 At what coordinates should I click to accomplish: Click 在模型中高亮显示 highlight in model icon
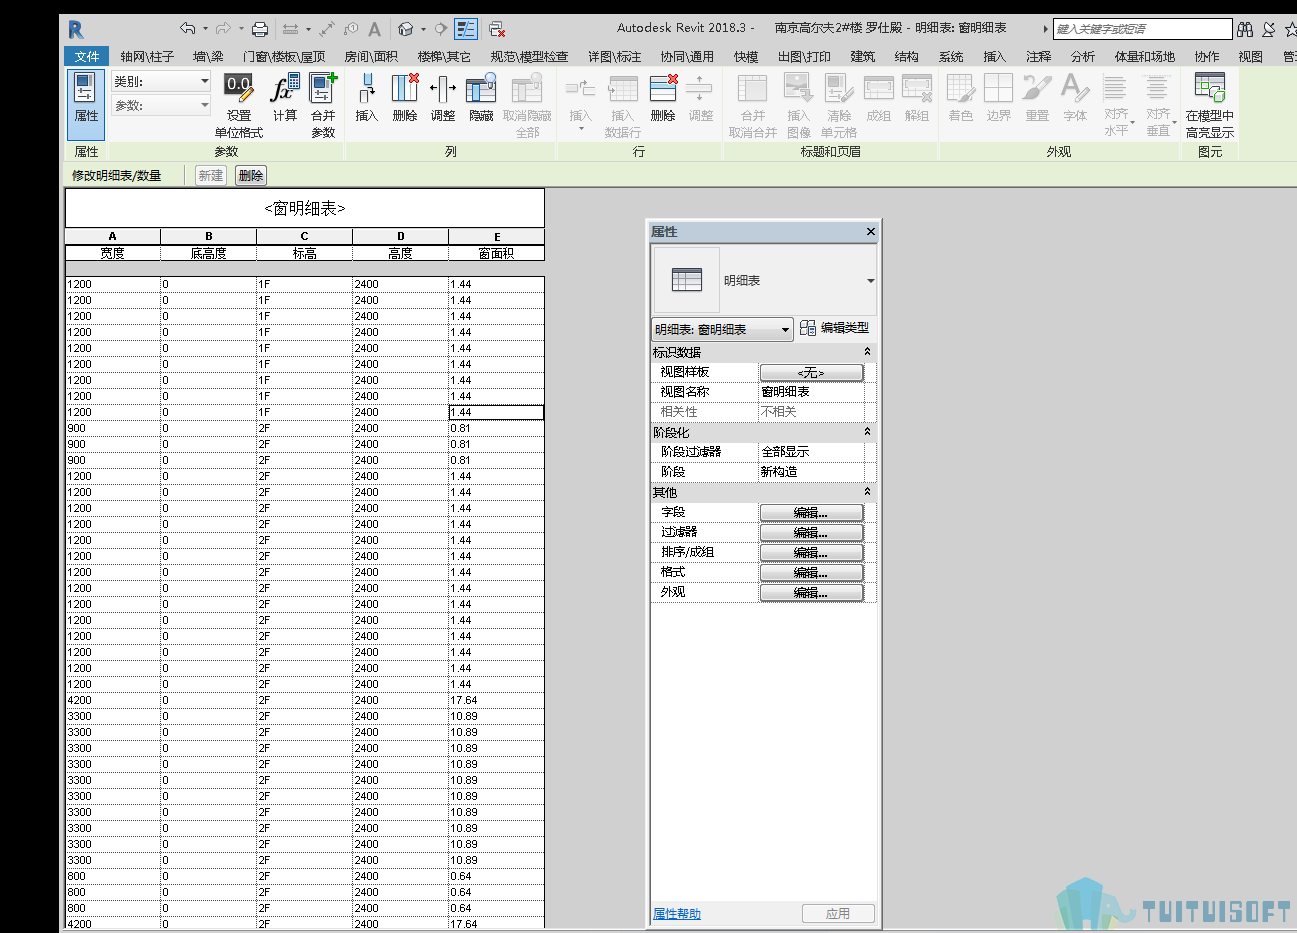tap(1209, 106)
